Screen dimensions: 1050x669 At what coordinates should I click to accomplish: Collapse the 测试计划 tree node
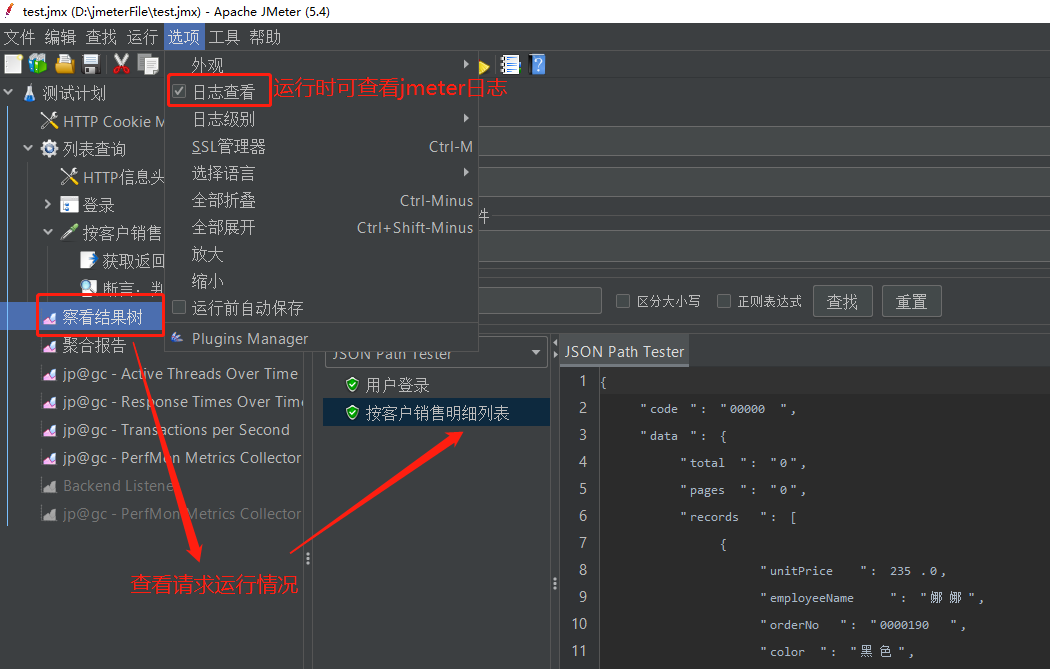click(x=9, y=92)
